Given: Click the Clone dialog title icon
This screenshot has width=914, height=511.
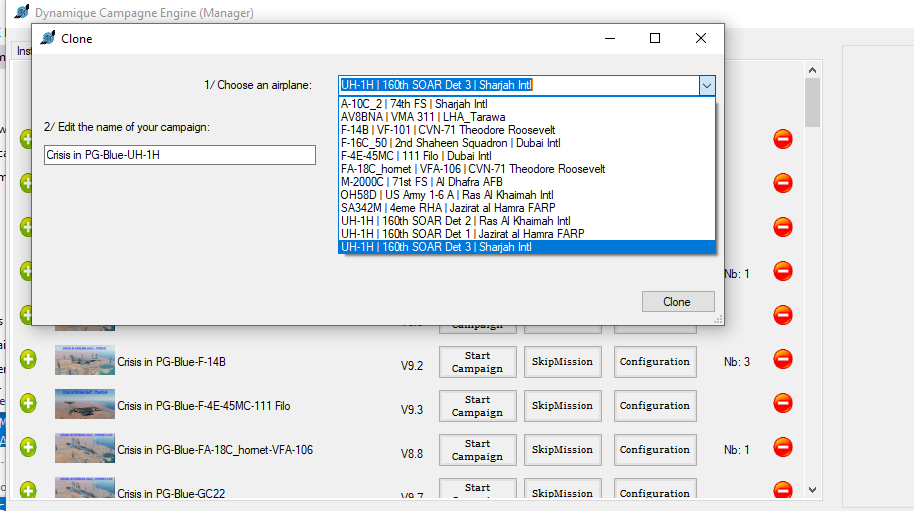Looking at the screenshot, I should click(48, 39).
